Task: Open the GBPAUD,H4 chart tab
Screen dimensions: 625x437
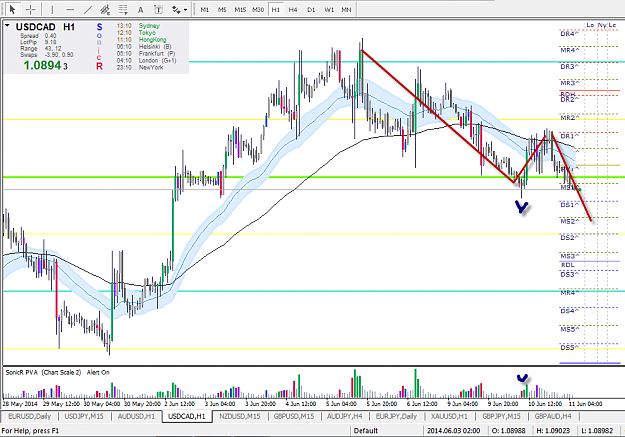Action: (x=553, y=416)
